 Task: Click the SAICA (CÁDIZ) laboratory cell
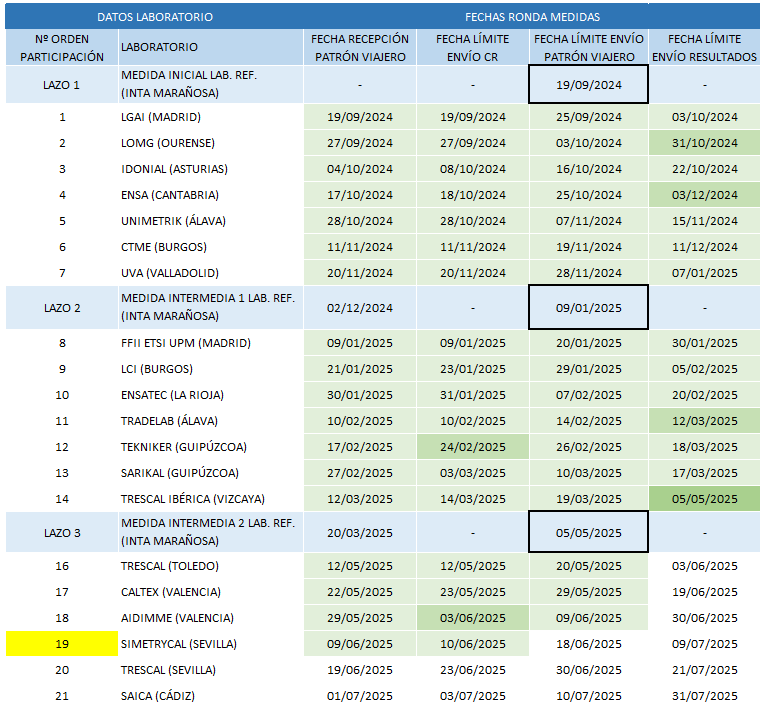[x=211, y=696]
